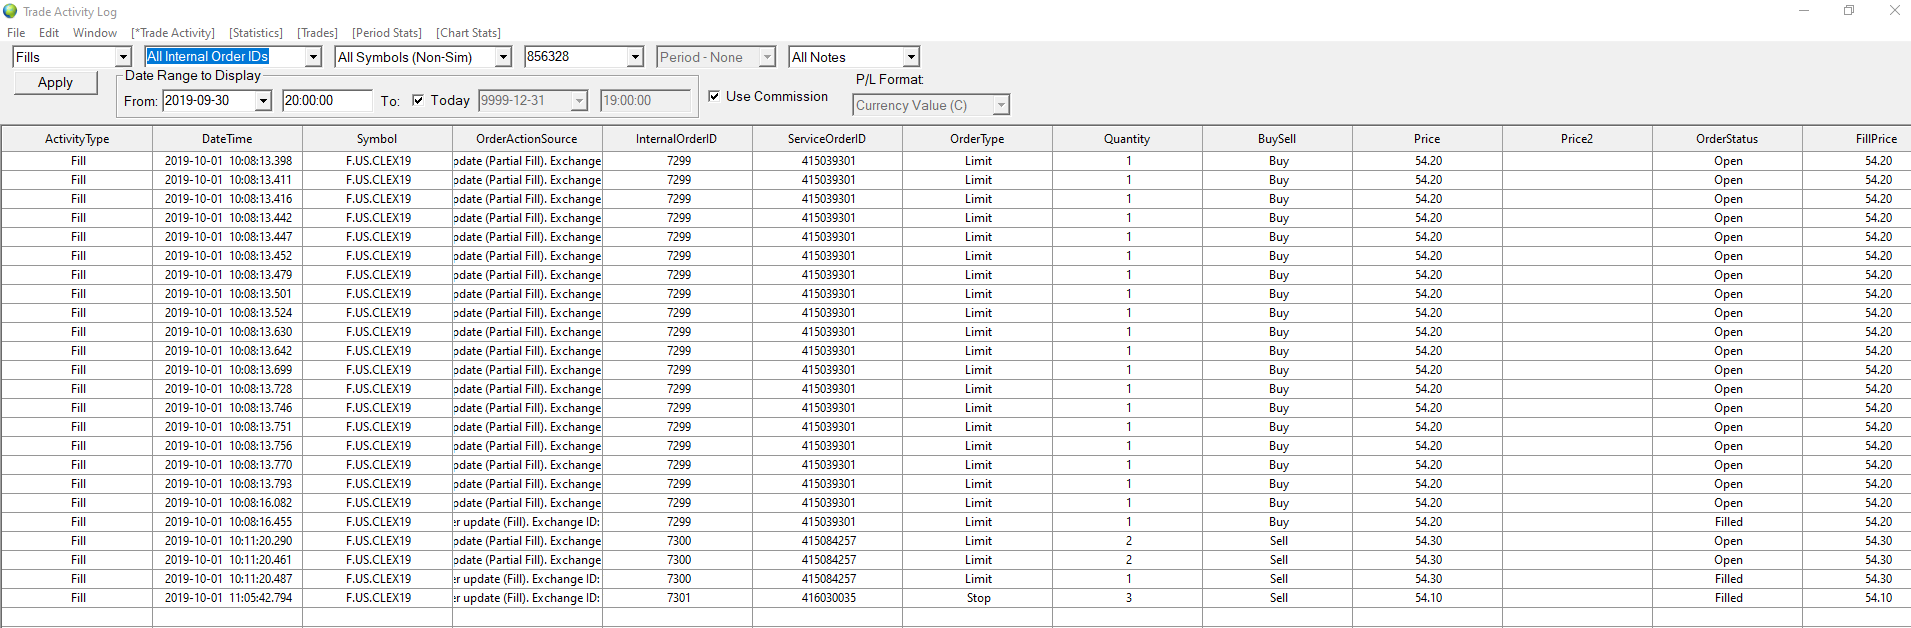The height and width of the screenshot is (628, 1911).
Task: Open the File menu
Action: click(x=16, y=33)
